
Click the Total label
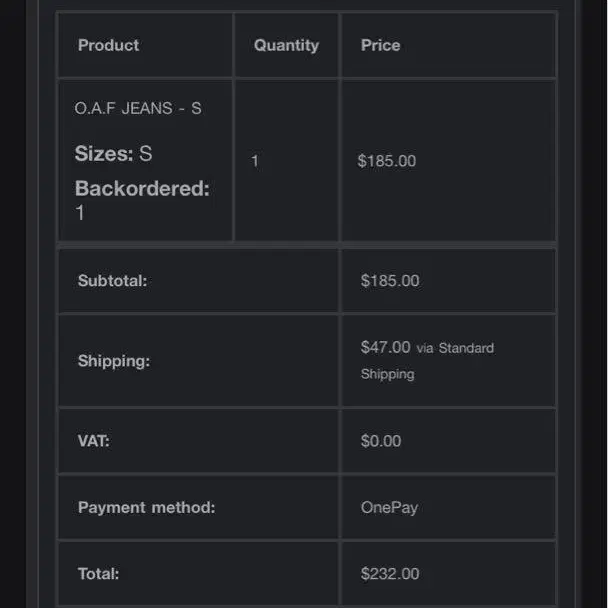[x=98, y=574]
